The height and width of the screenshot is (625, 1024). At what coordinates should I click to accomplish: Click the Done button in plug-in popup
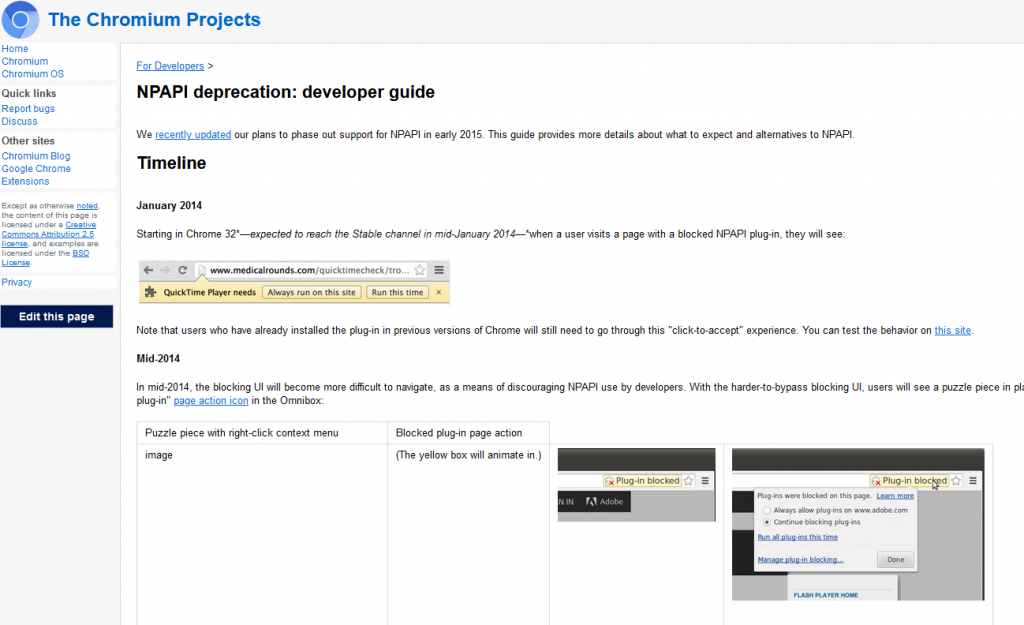pos(895,560)
